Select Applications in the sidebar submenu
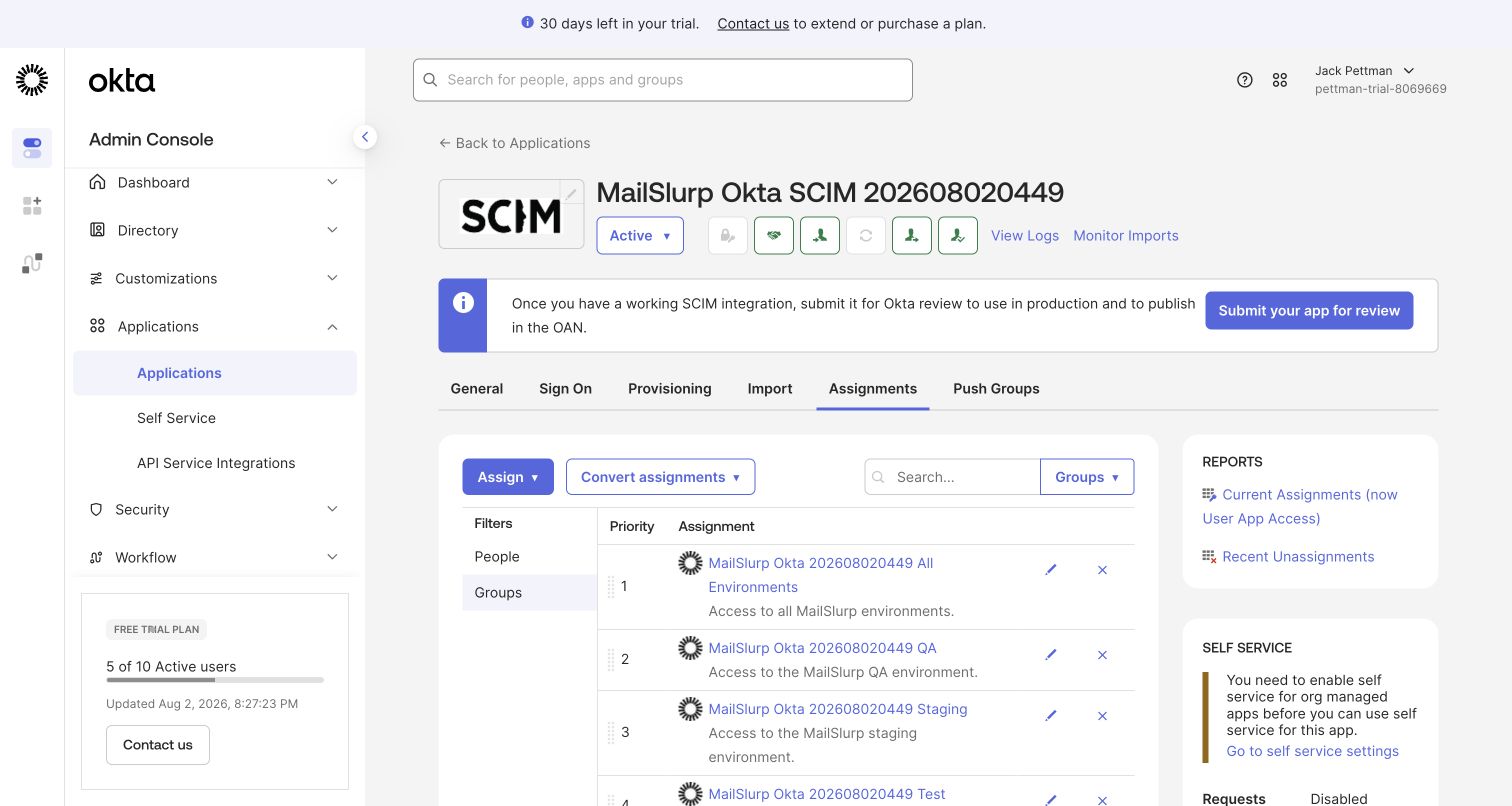1512x806 pixels. point(215,373)
